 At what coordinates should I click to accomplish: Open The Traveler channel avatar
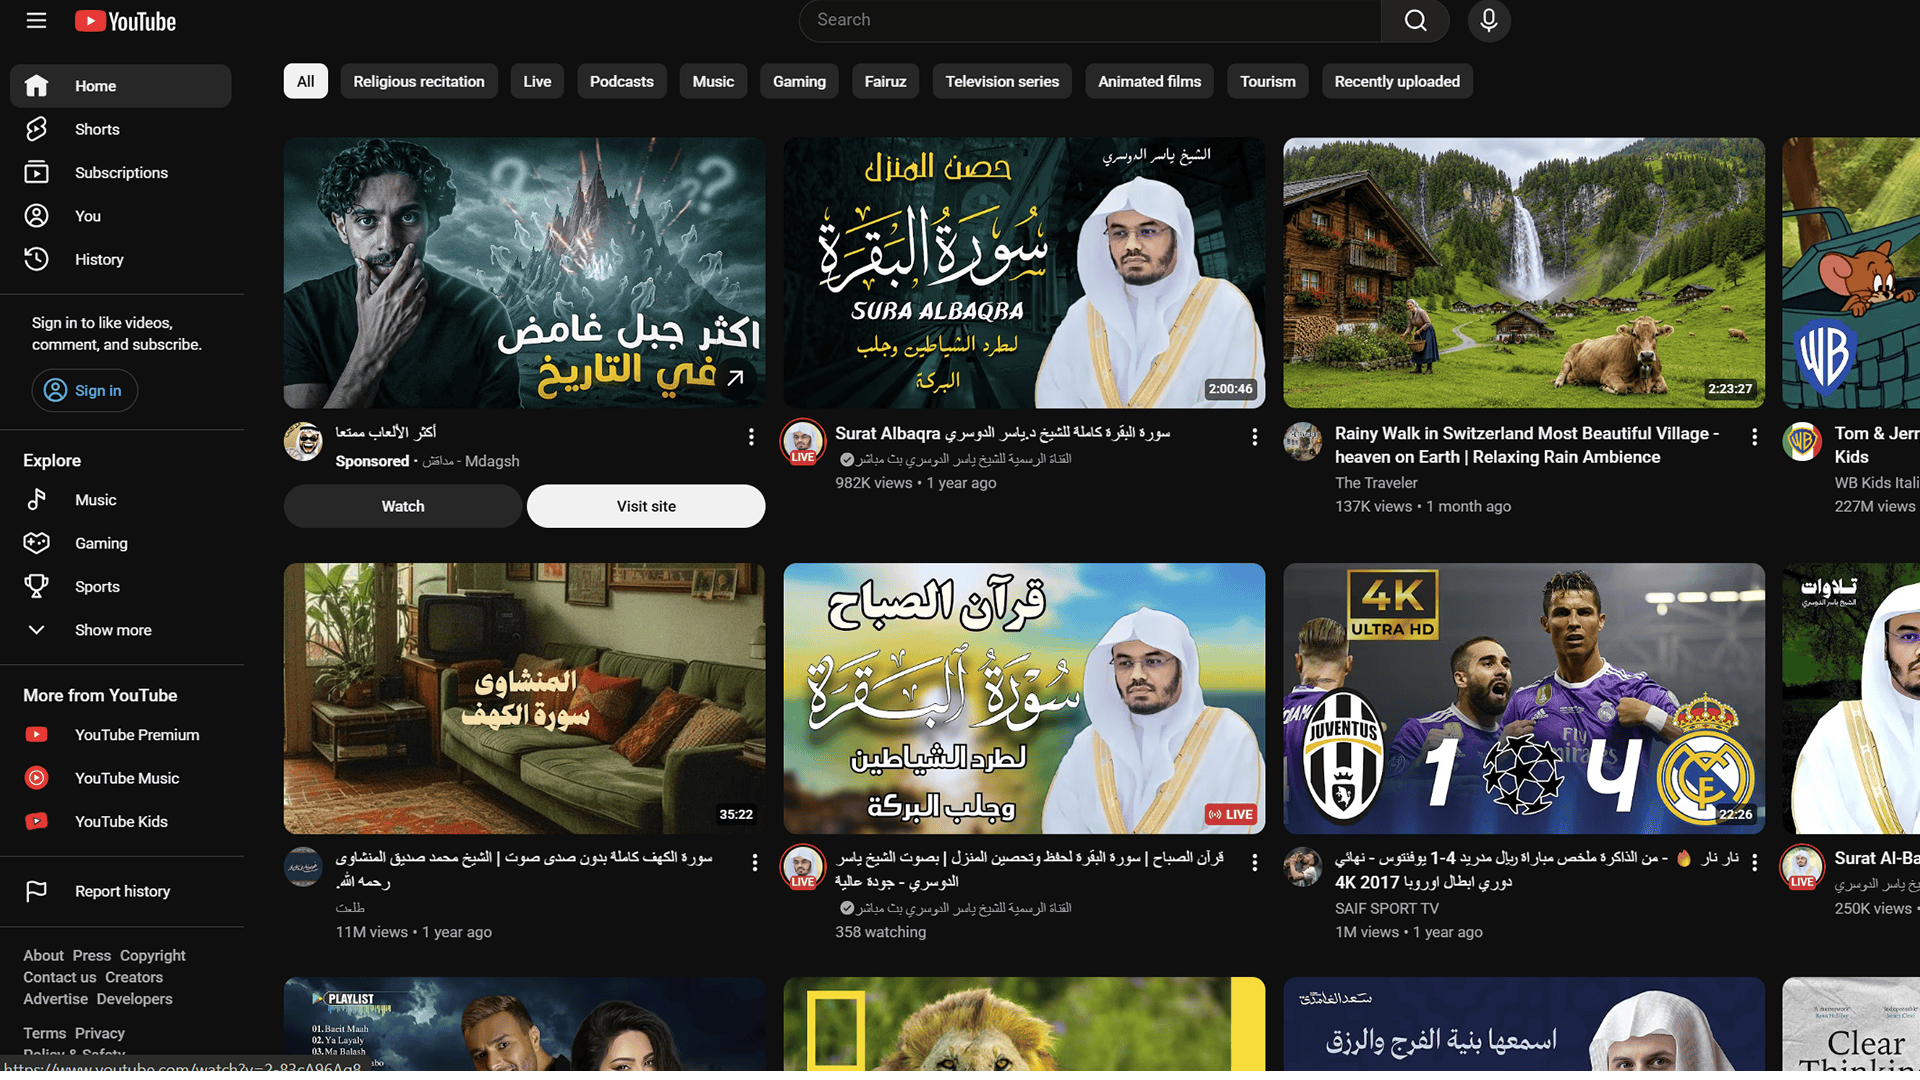(1302, 441)
